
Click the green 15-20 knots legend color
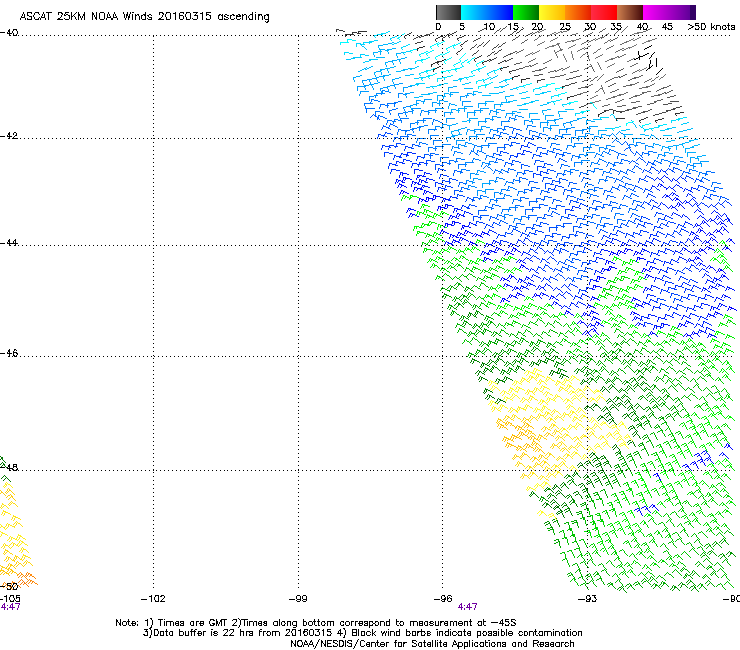click(x=526, y=12)
